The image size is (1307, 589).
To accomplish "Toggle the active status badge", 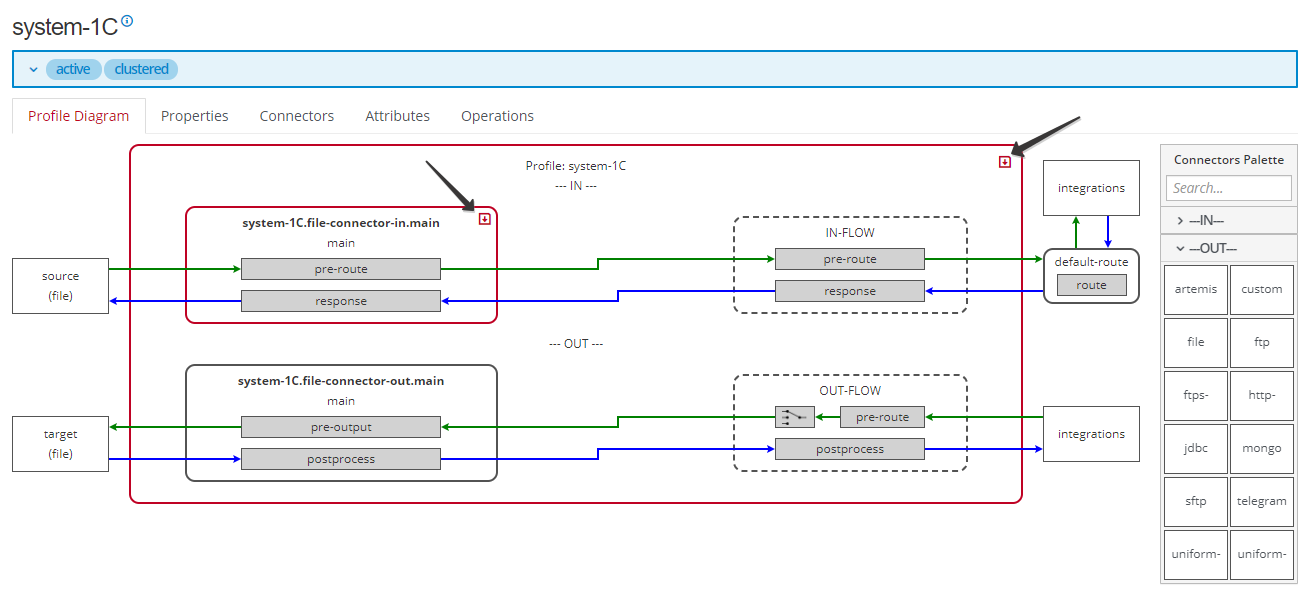I will (73, 68).
